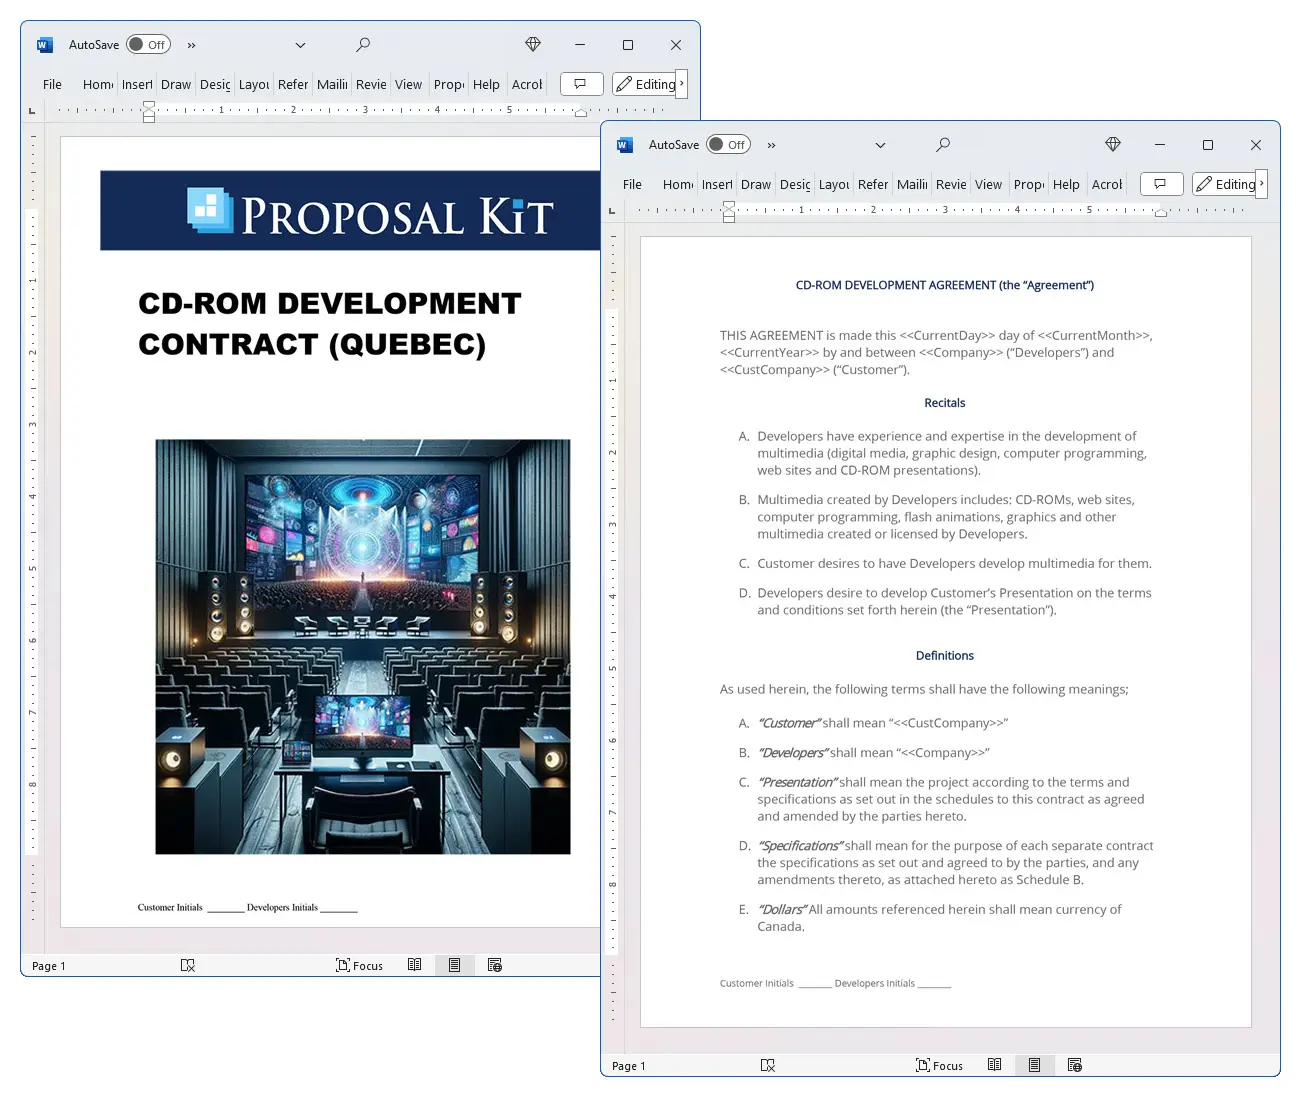Select Web Layout view in the front status bar
Image resolution: width=1300 pixels, height=1100 pixels.
click(x=1074, y=1065)
